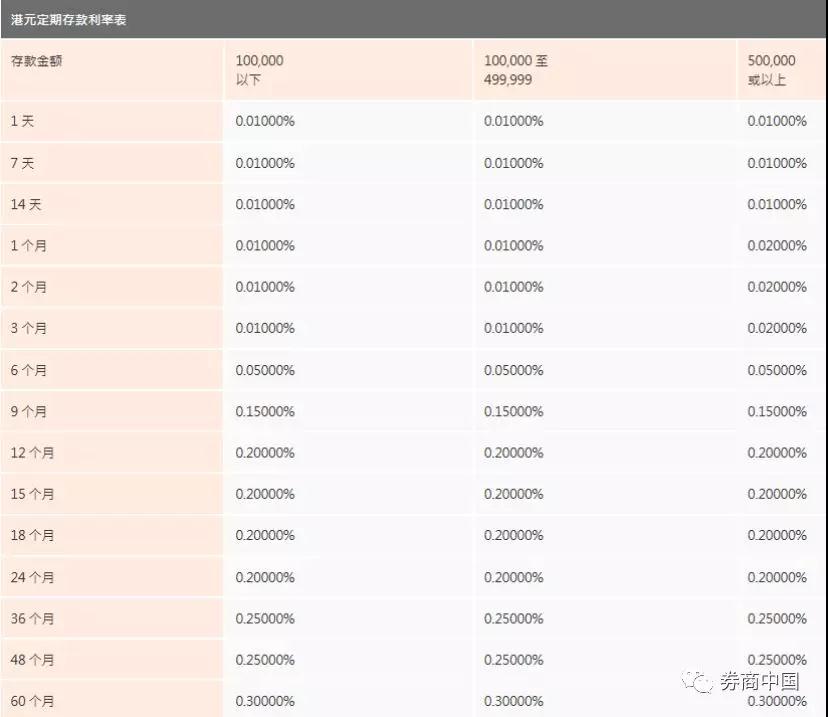828x717 pixels.
Task: Click the 100,000 以下 column header
Action: (x=259, y=70)
